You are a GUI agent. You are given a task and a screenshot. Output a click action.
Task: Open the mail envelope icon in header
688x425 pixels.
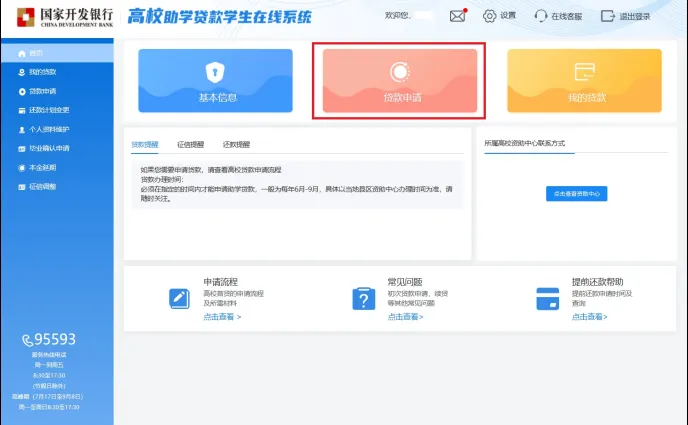pos(458,16)
